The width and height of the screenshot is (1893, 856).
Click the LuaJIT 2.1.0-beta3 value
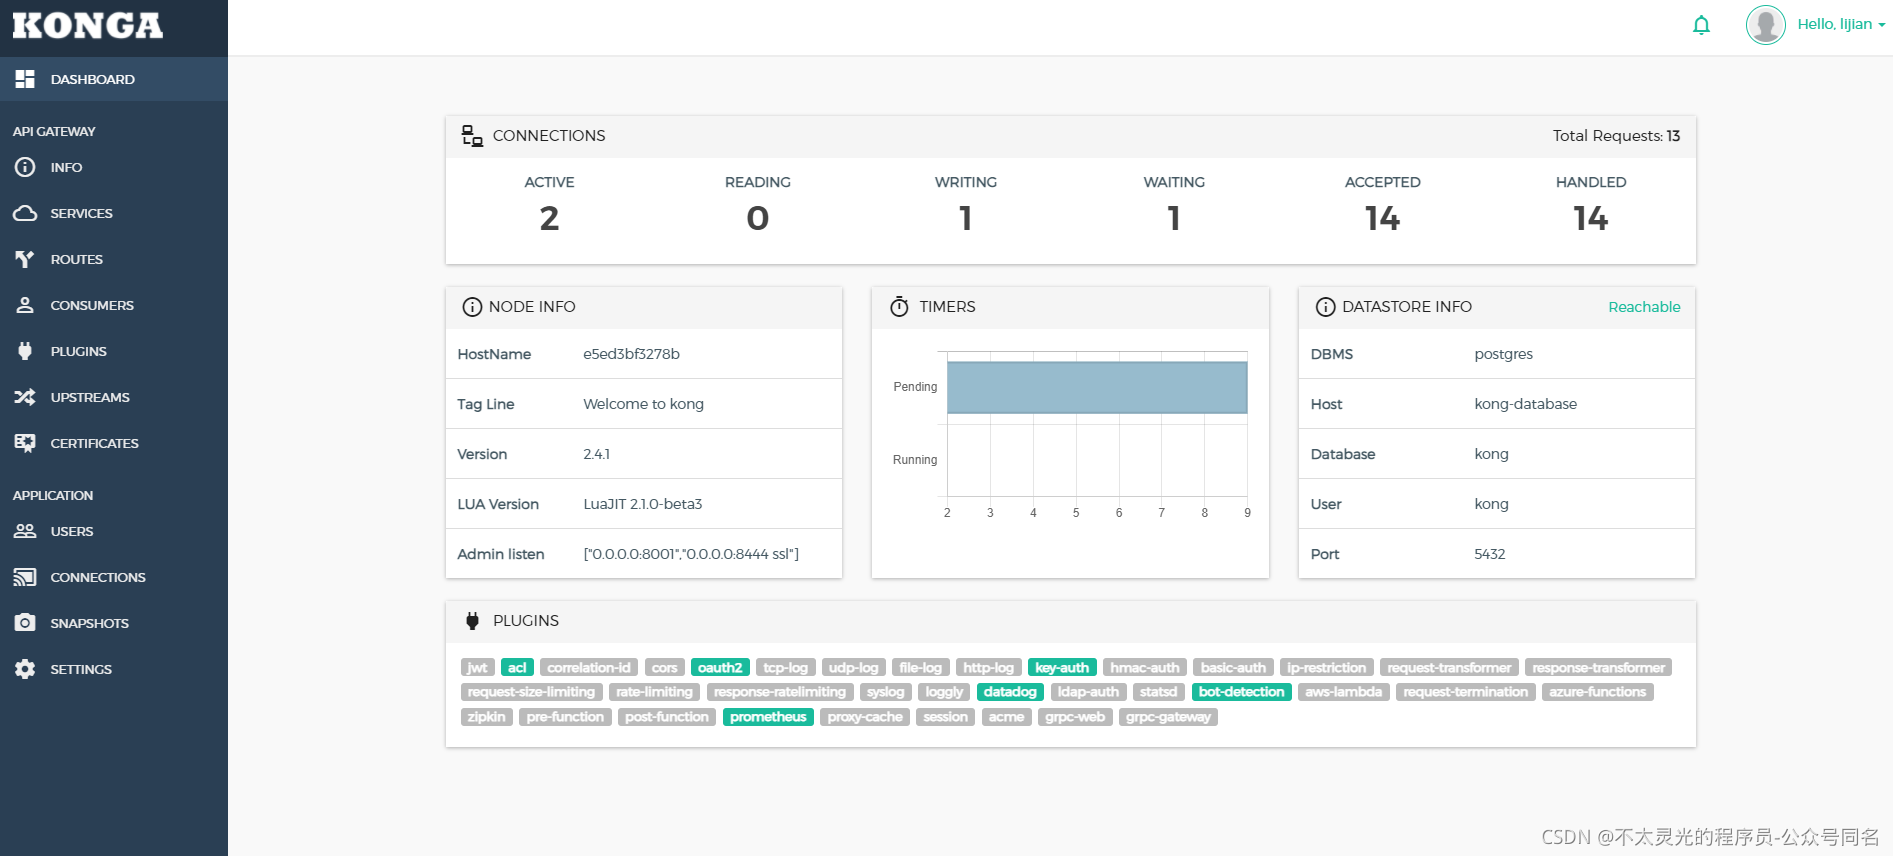(643, 504)
